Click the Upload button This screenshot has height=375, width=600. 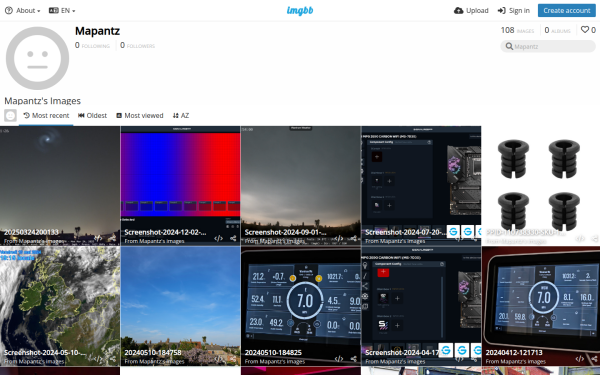click(x=471, y=11)
